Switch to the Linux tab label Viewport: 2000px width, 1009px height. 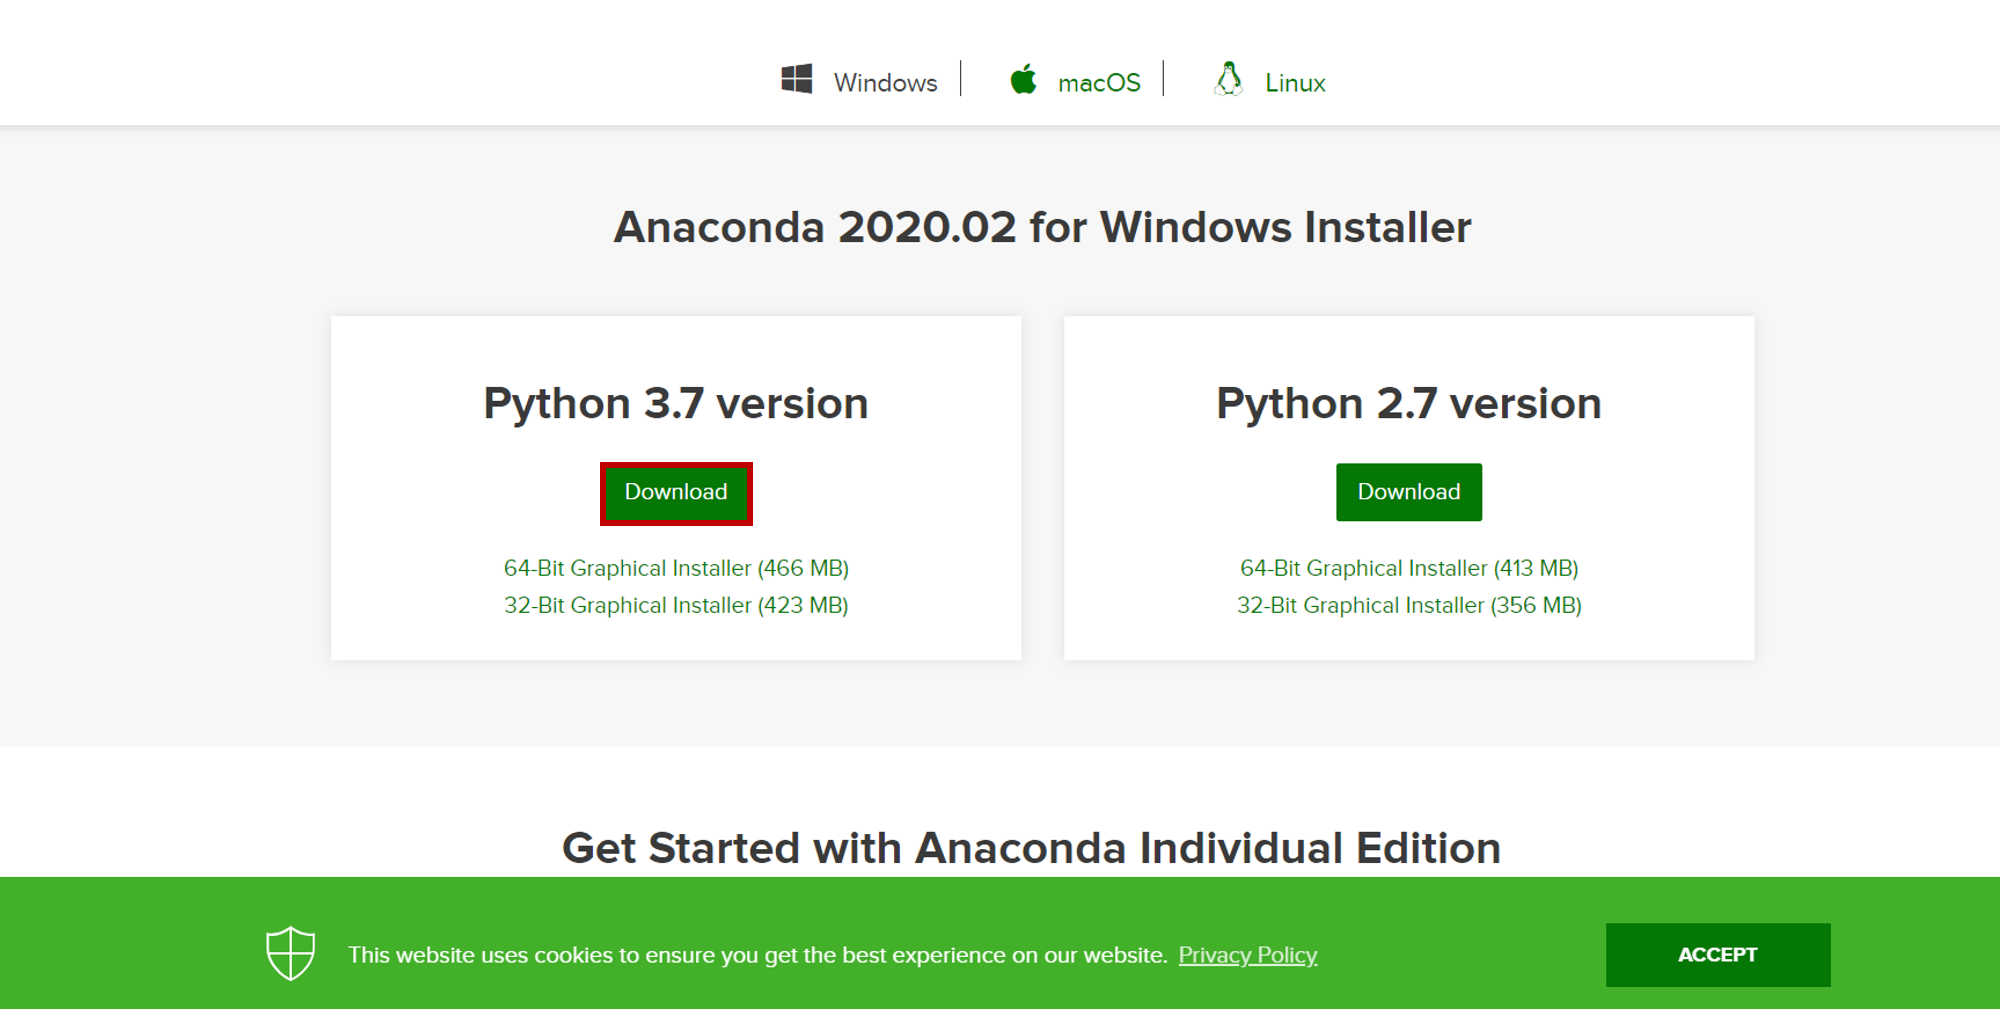[x=1295, y=83]
